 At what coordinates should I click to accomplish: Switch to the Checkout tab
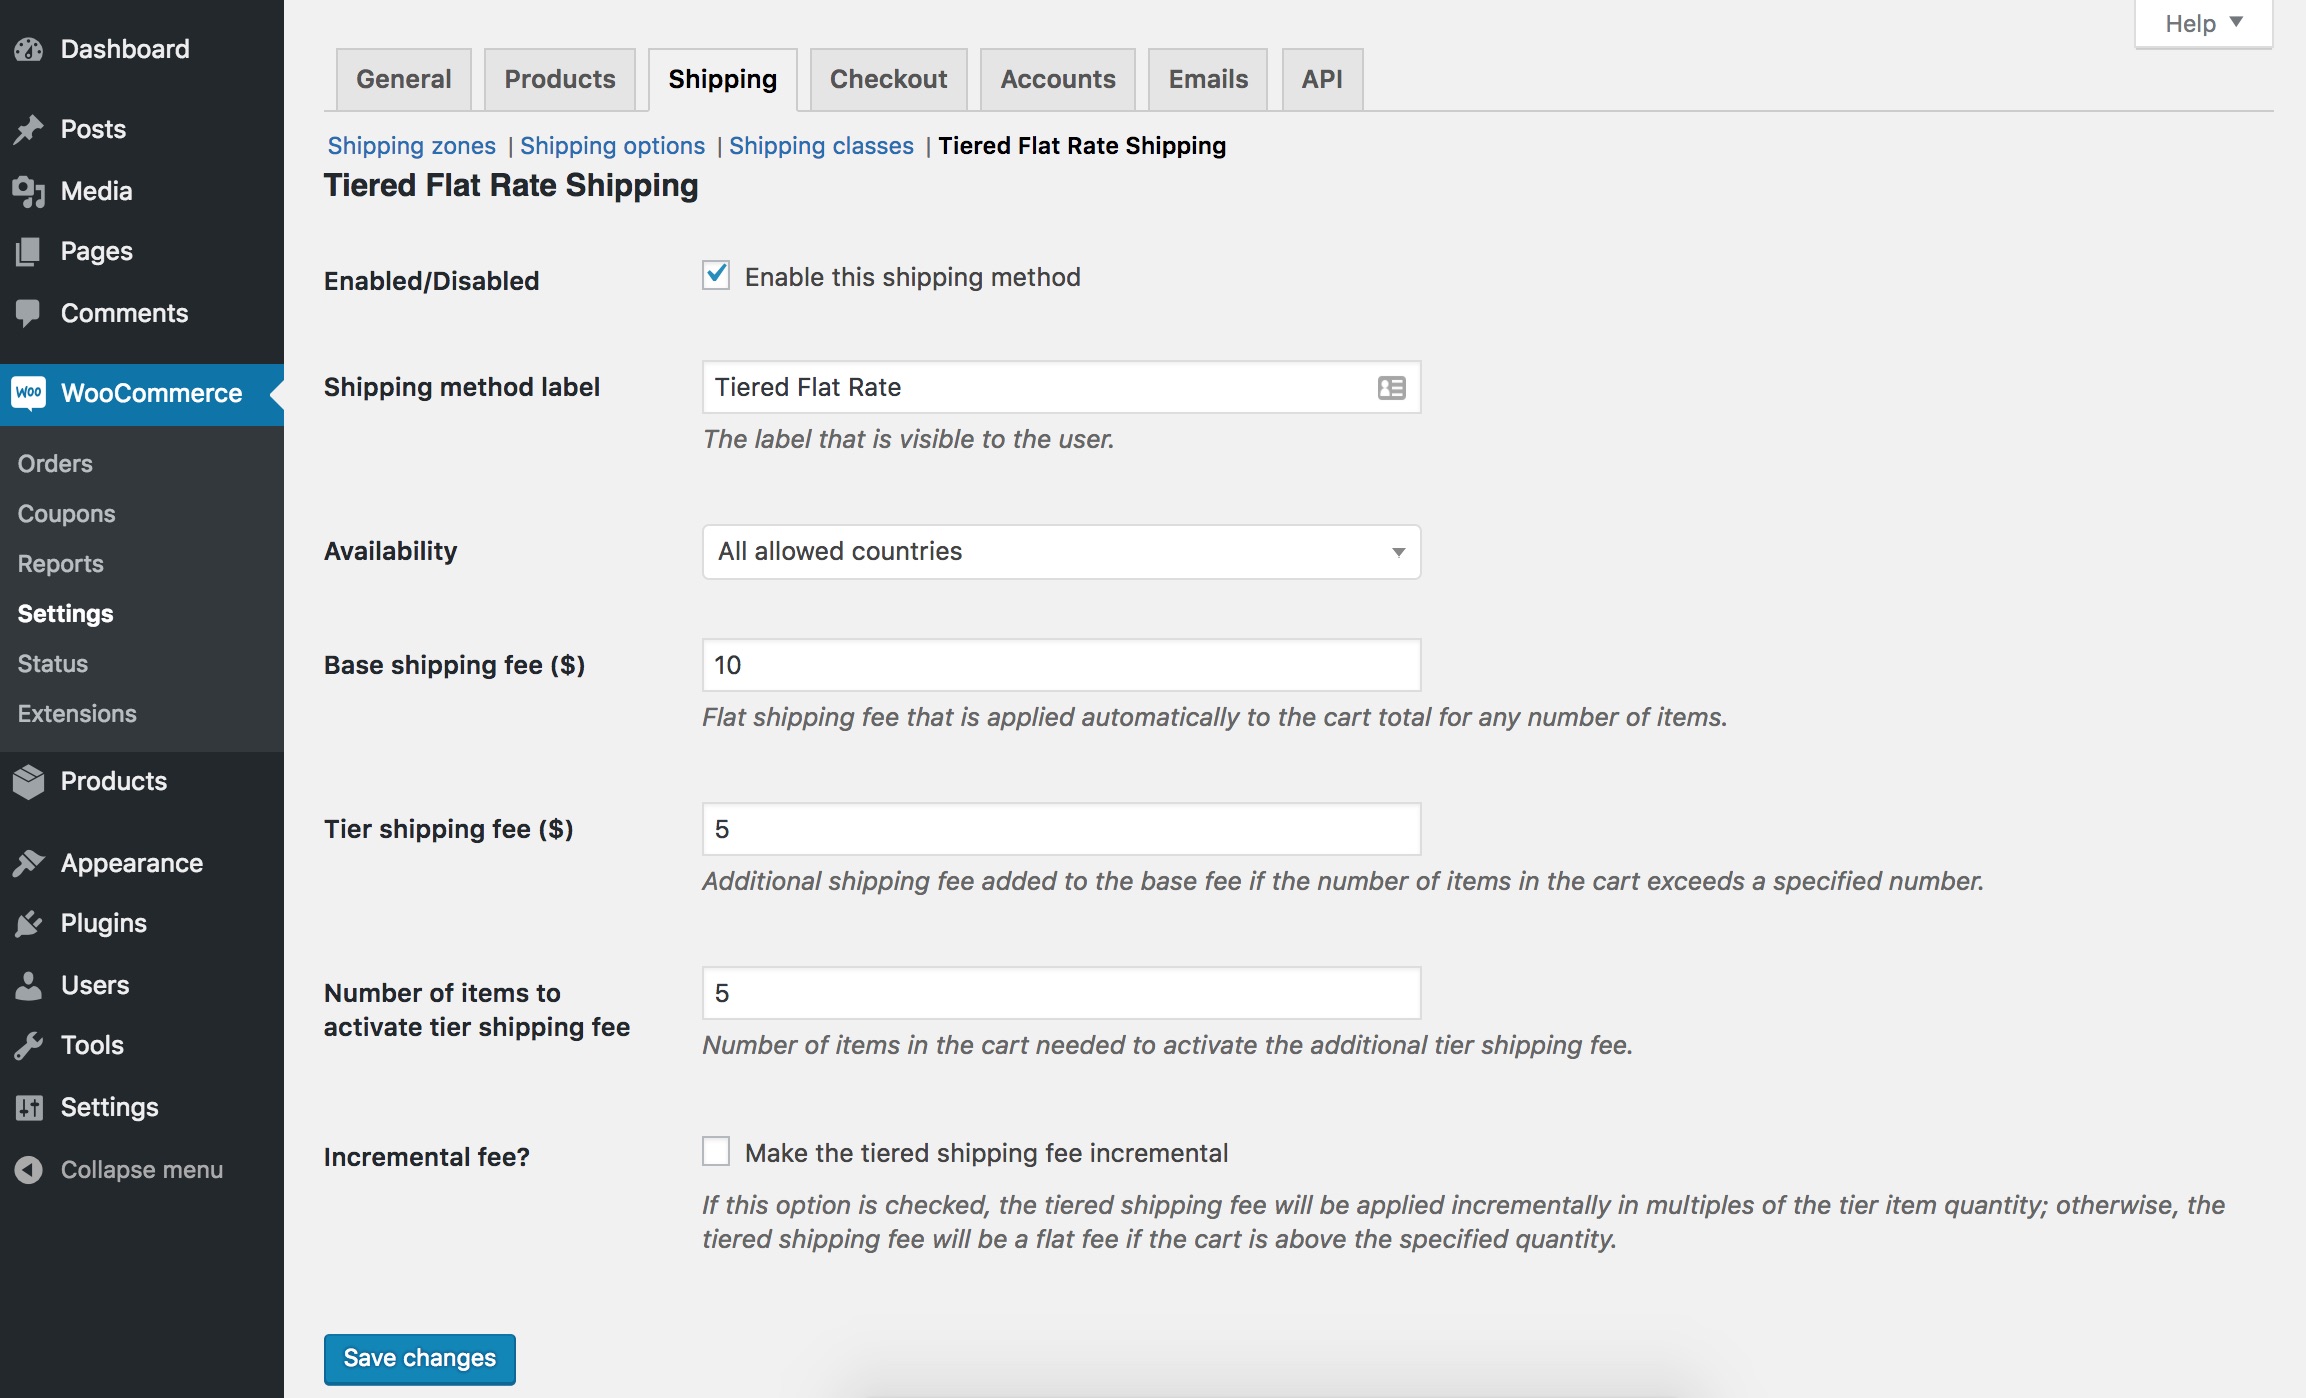click(888, 79)
